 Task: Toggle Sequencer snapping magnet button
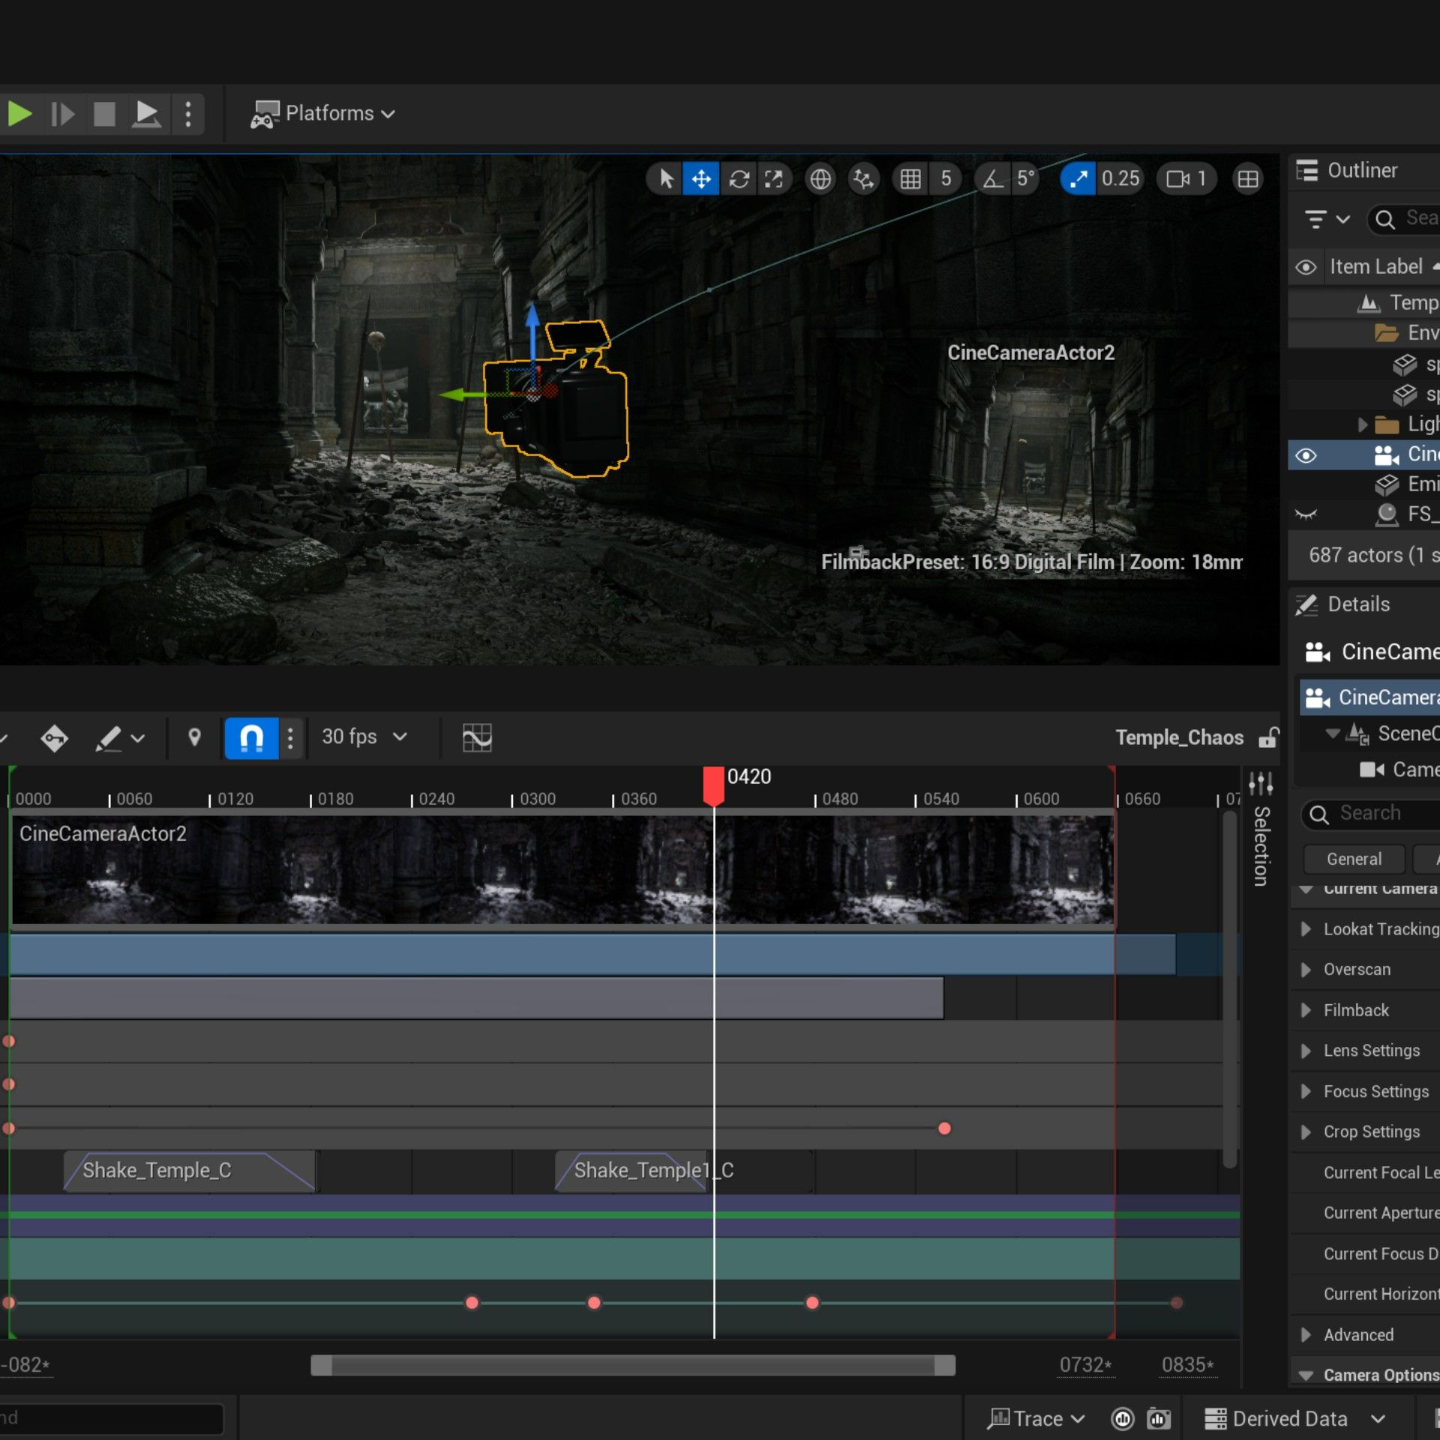(251, 738)
